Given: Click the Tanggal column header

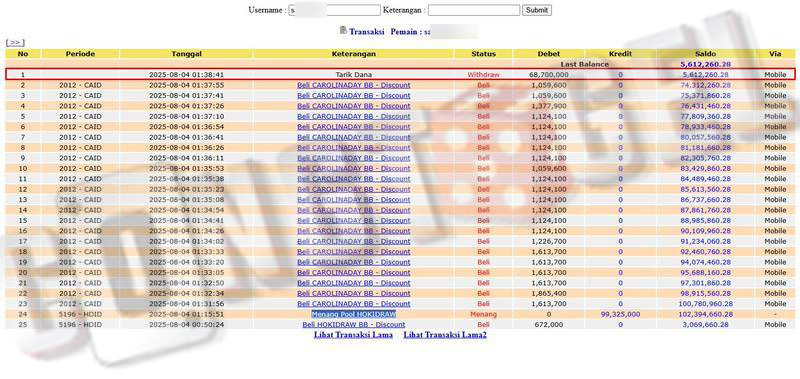Looking at the screenshot, I should [x=186, y=54].
